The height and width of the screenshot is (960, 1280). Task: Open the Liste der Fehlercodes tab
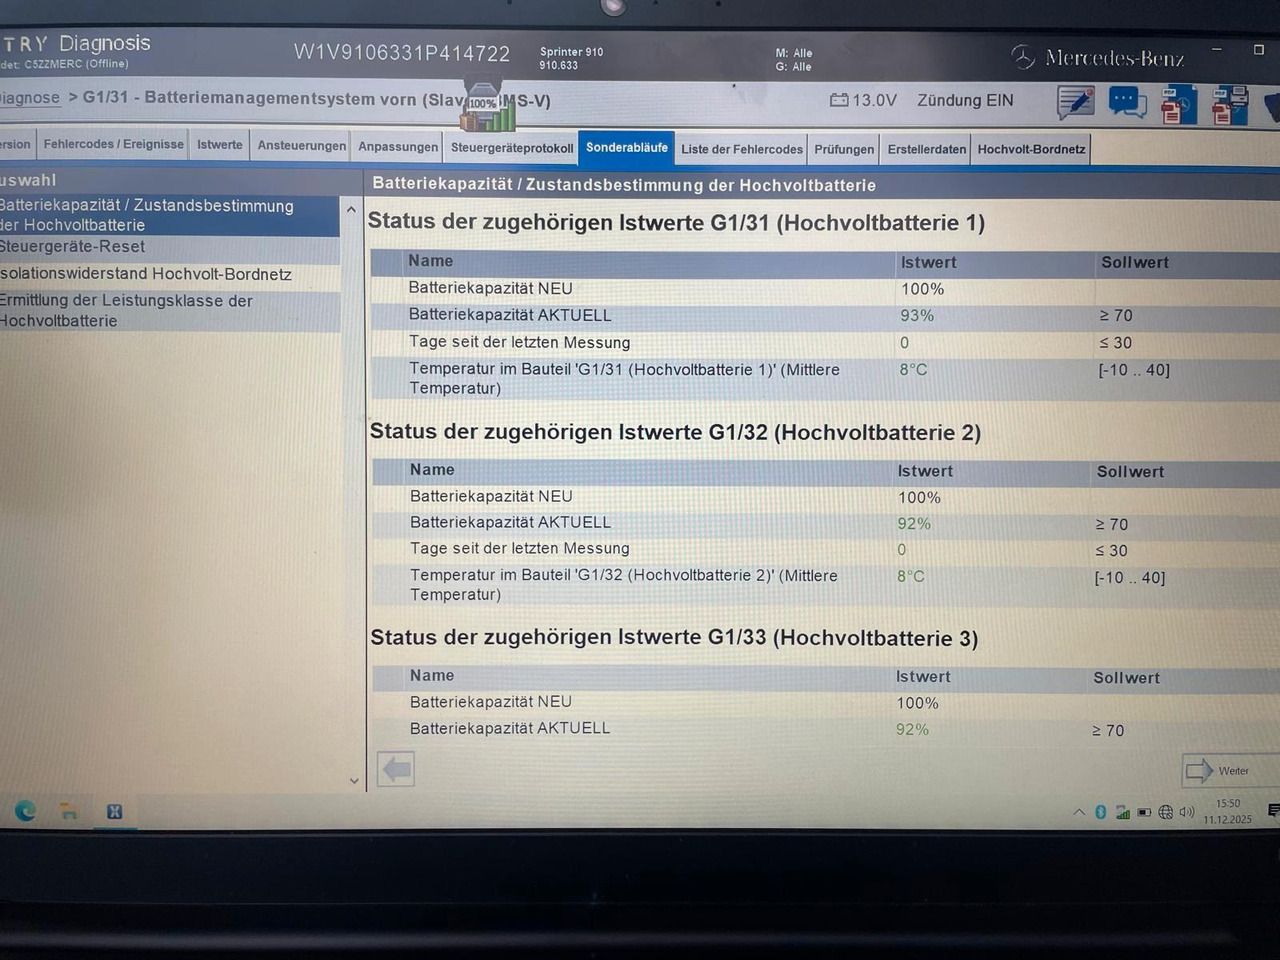pos(742,149)
